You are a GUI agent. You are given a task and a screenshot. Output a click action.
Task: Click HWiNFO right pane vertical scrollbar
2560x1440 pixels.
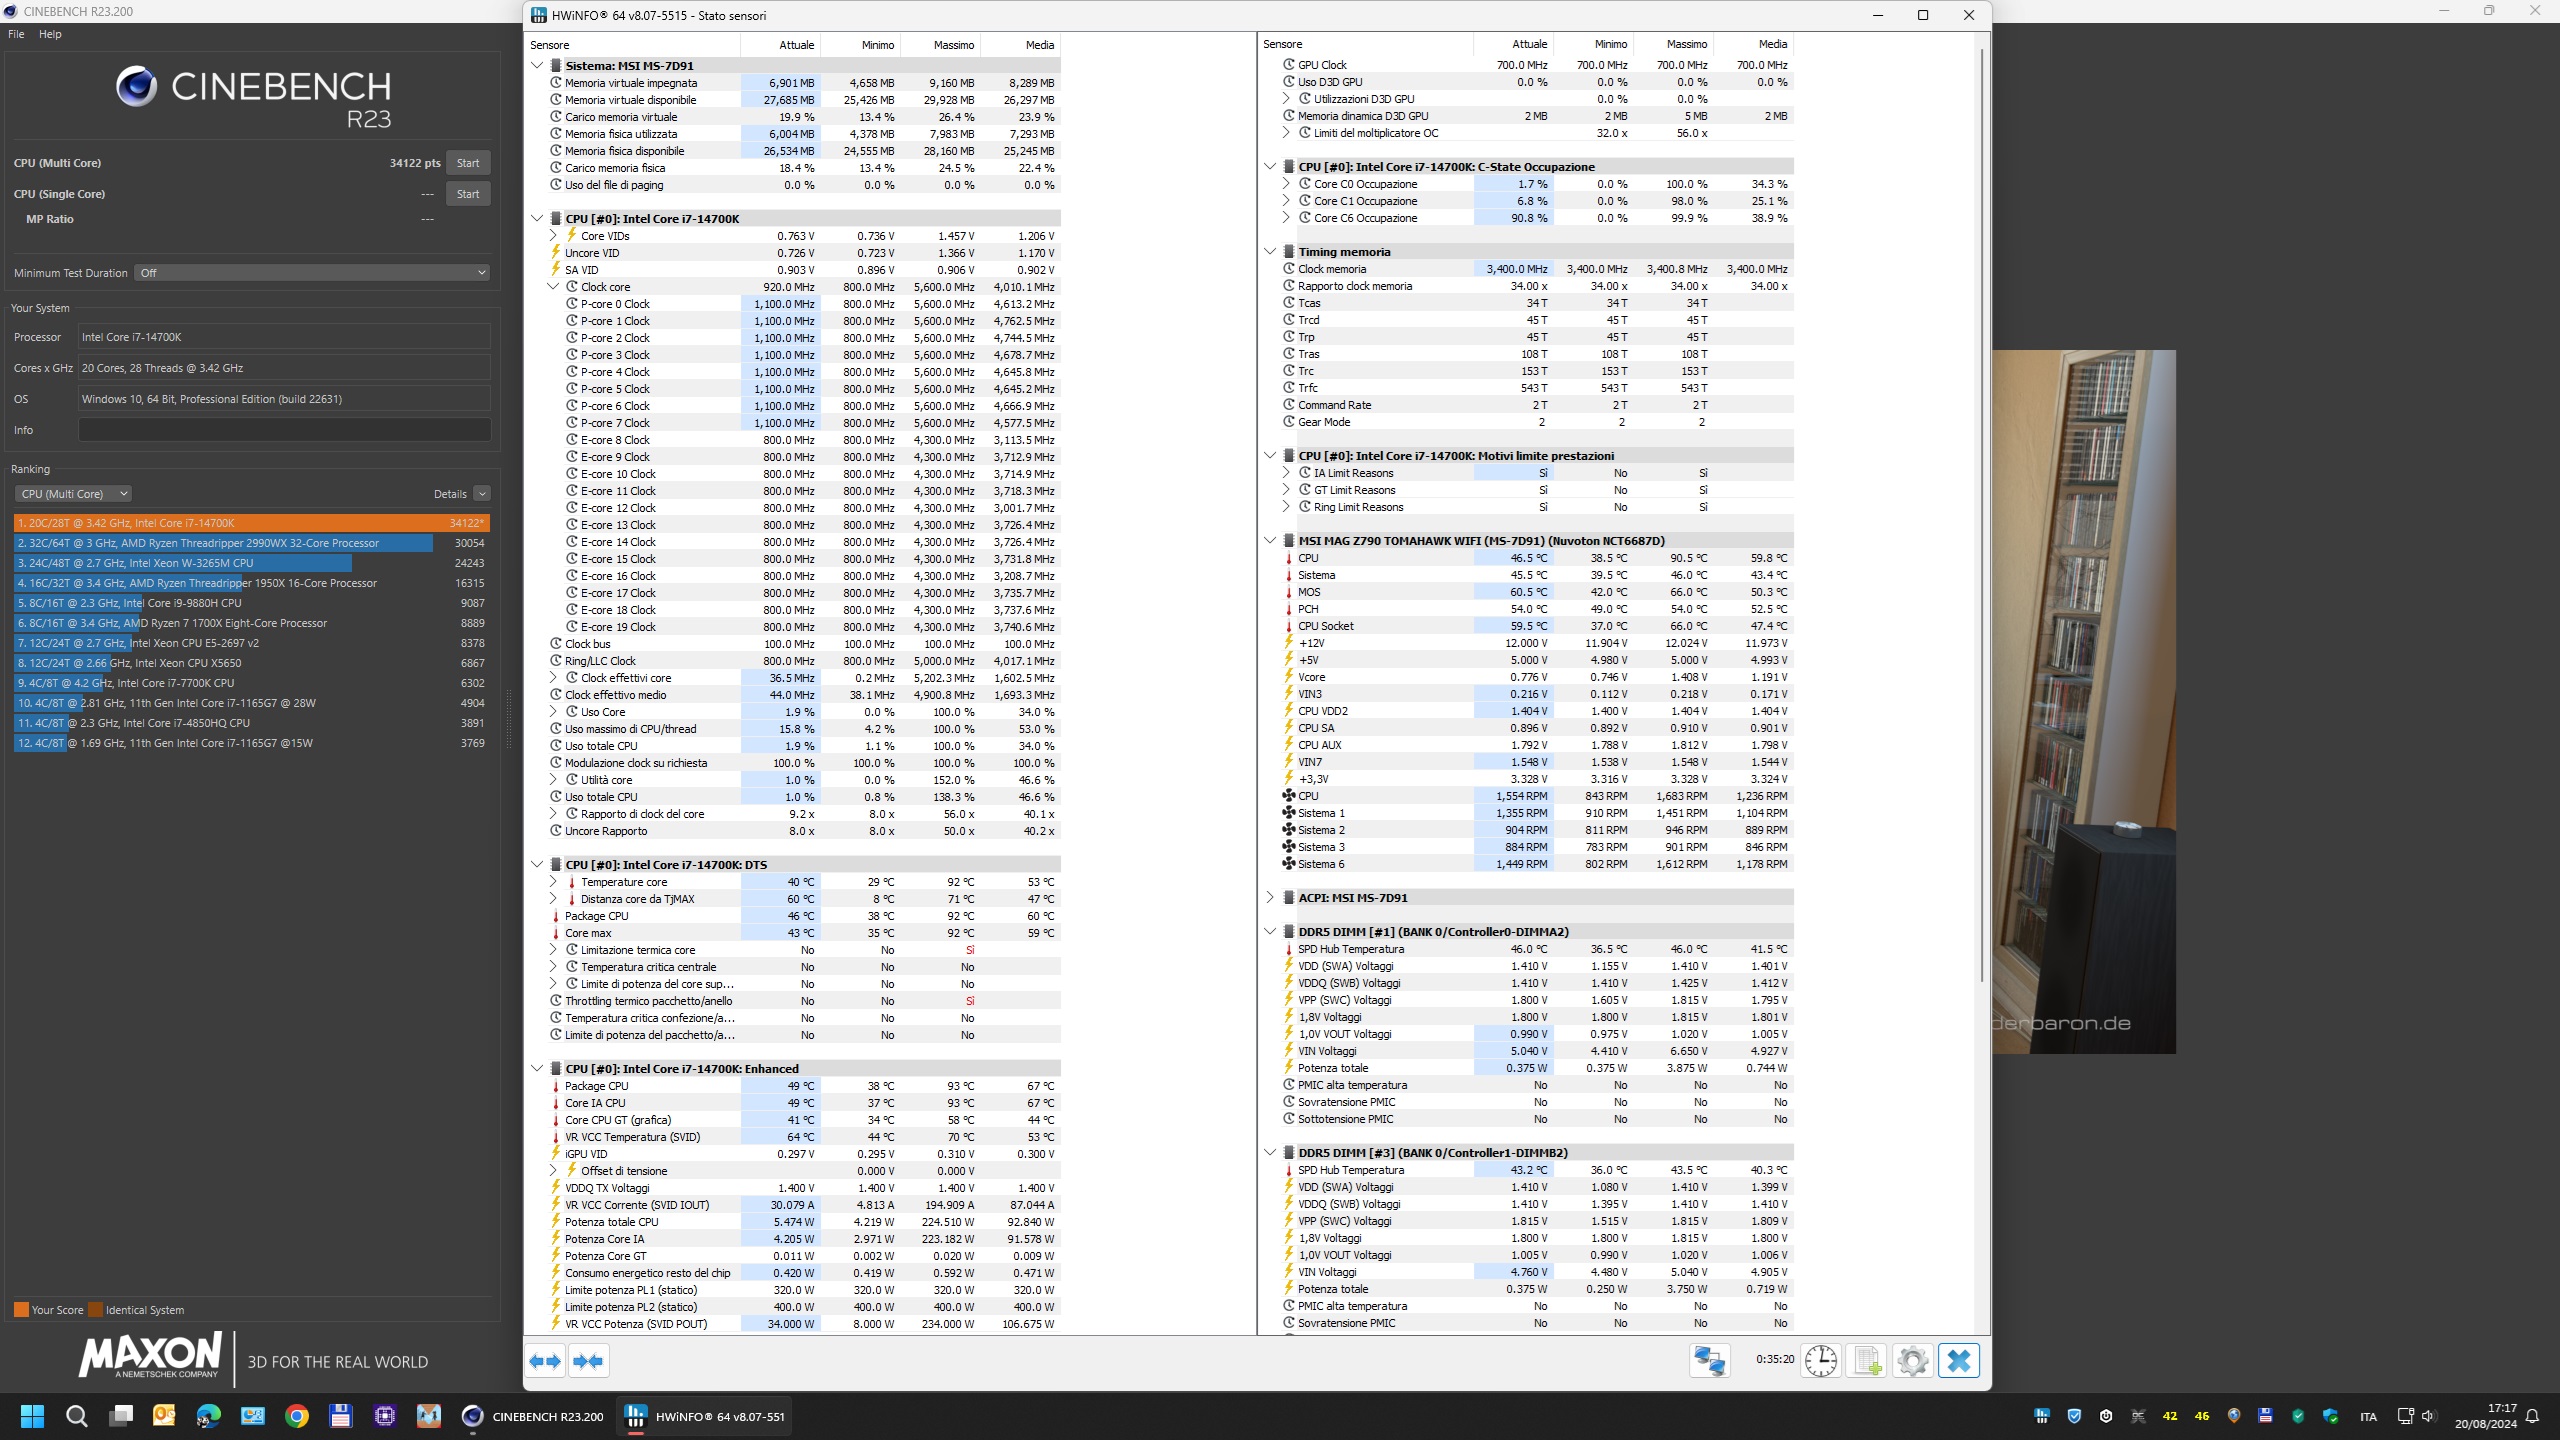pyautogui.click(x=1982, y=515)
